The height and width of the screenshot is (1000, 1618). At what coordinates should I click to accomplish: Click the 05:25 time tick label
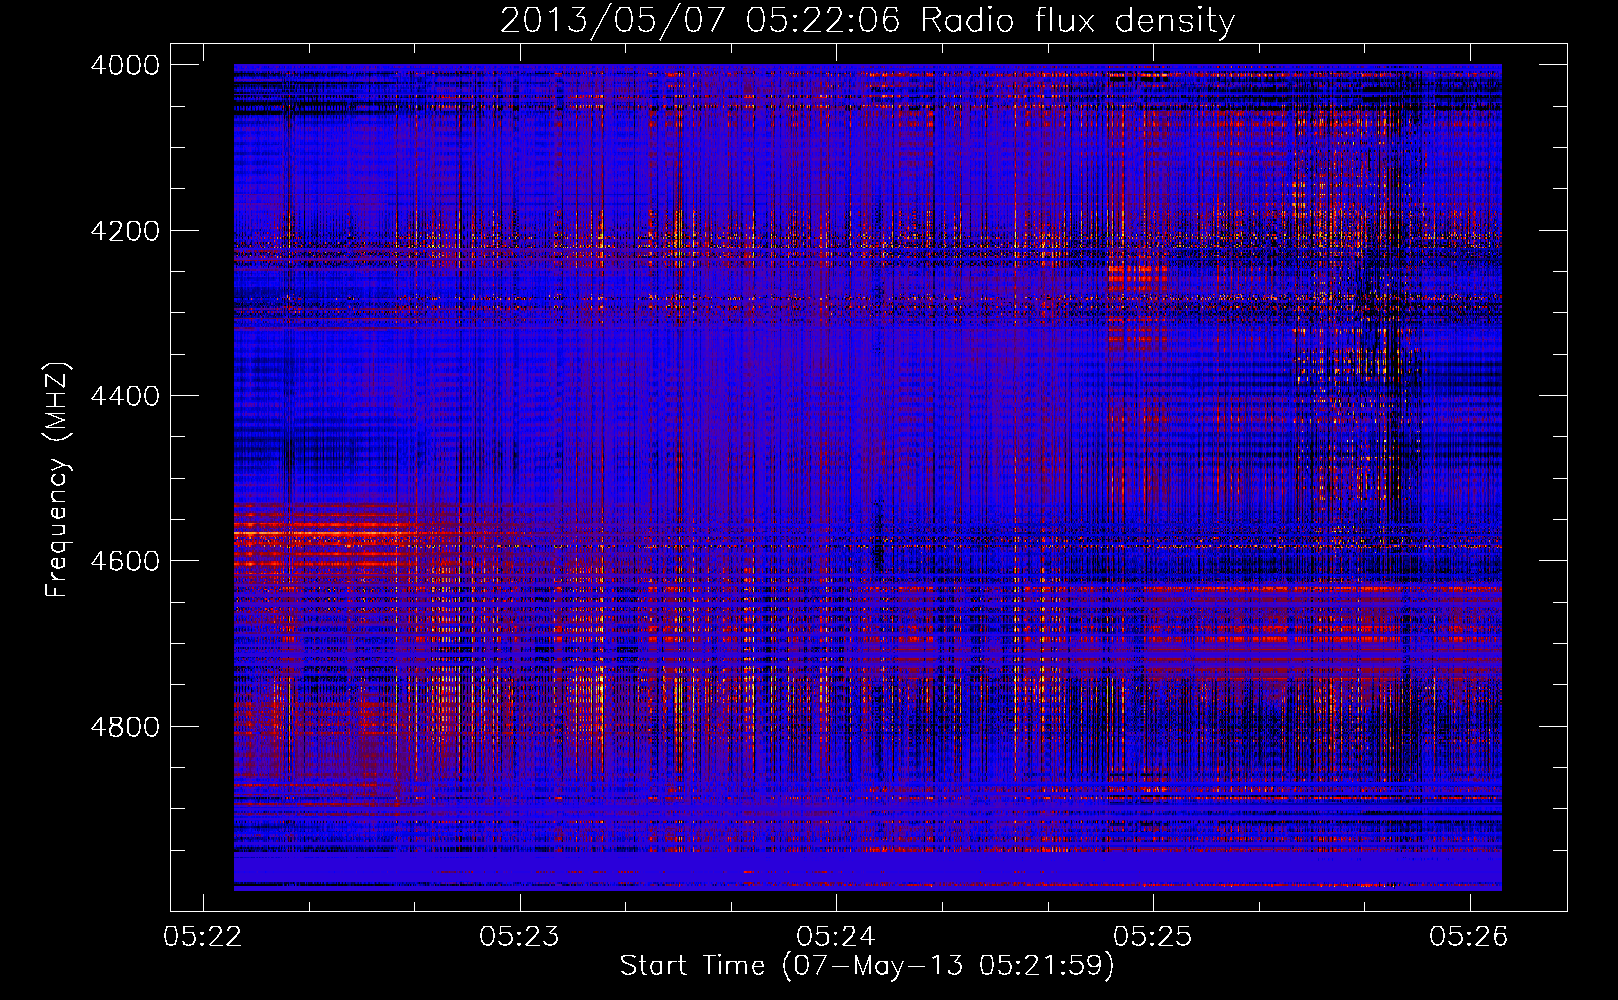coord(1153,936)
